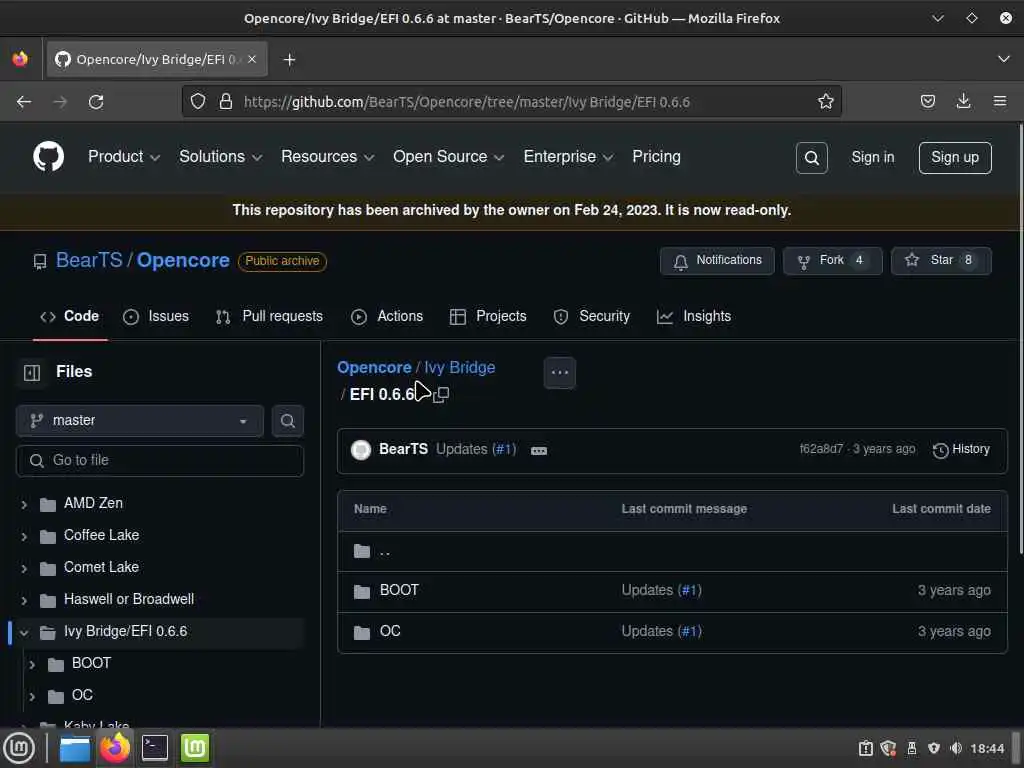Image resolution: width=1024 pixels, height=768 pixels.
Task: Click the Pricing link
Action: (656, 157)
